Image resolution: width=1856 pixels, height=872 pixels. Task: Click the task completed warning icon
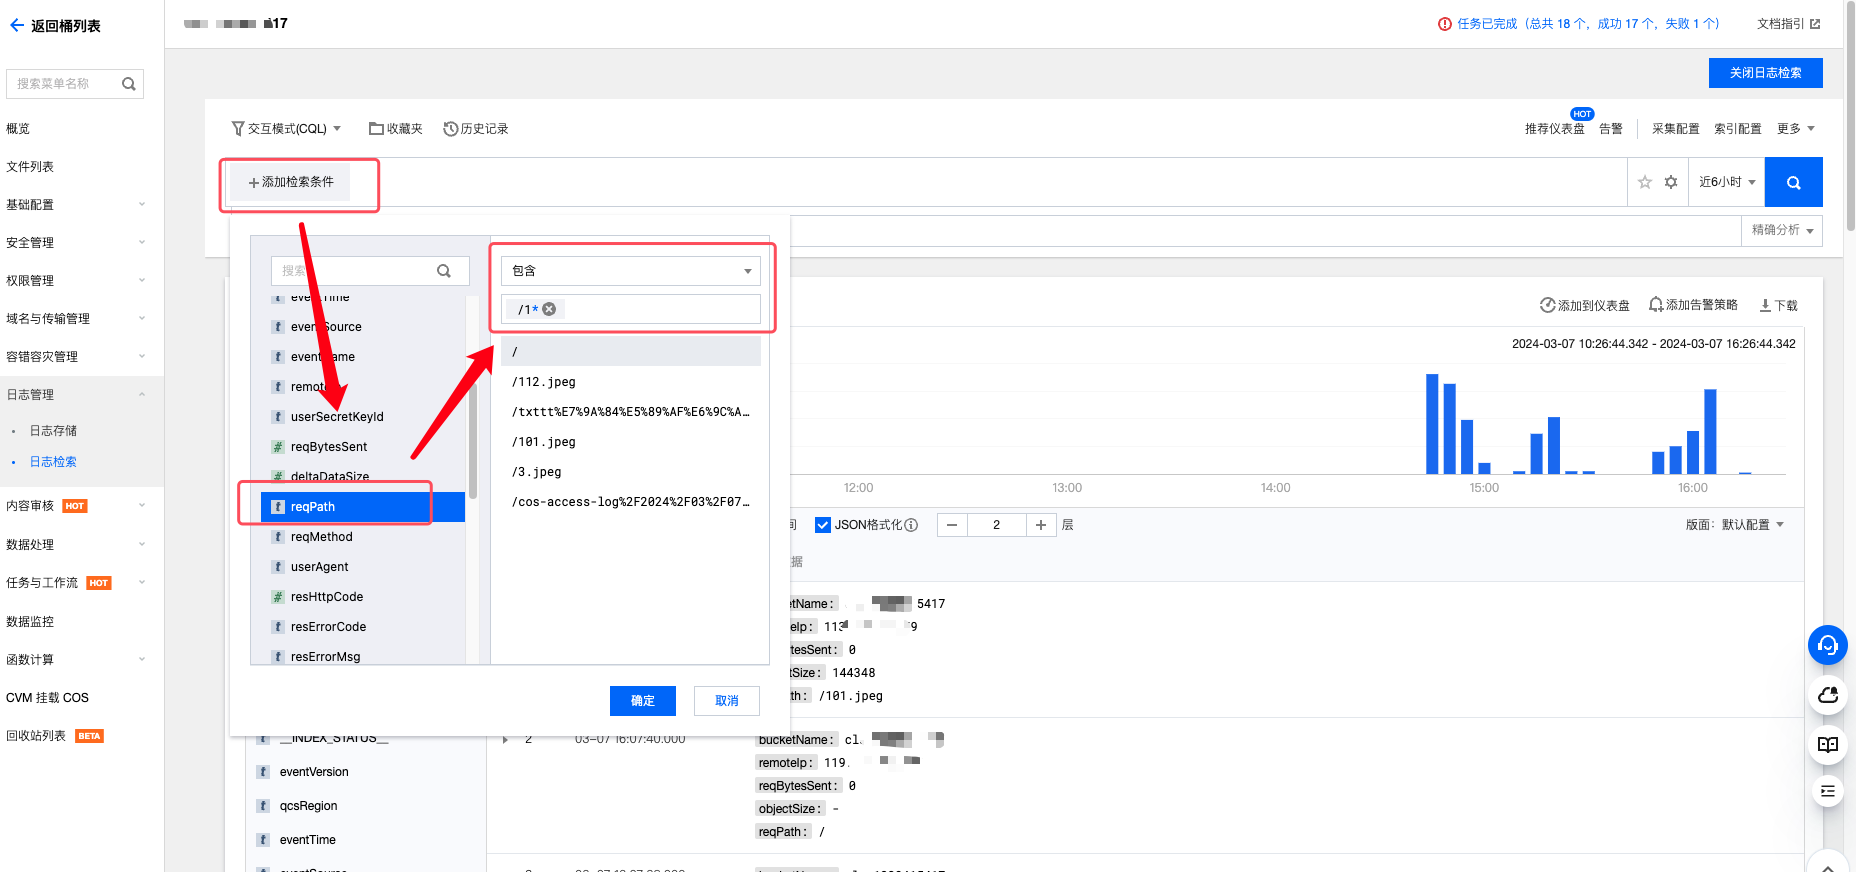1444,24
